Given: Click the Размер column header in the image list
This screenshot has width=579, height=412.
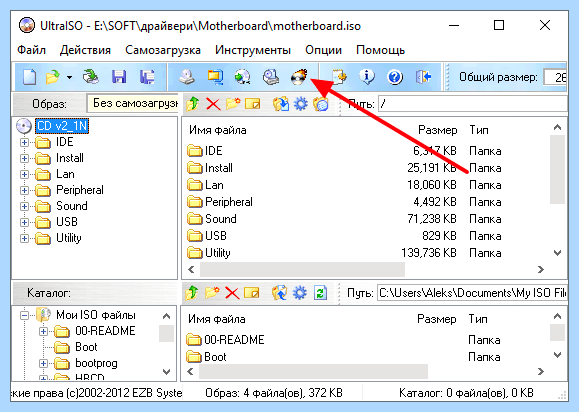Looking at the screenshot, I should 438,130.
